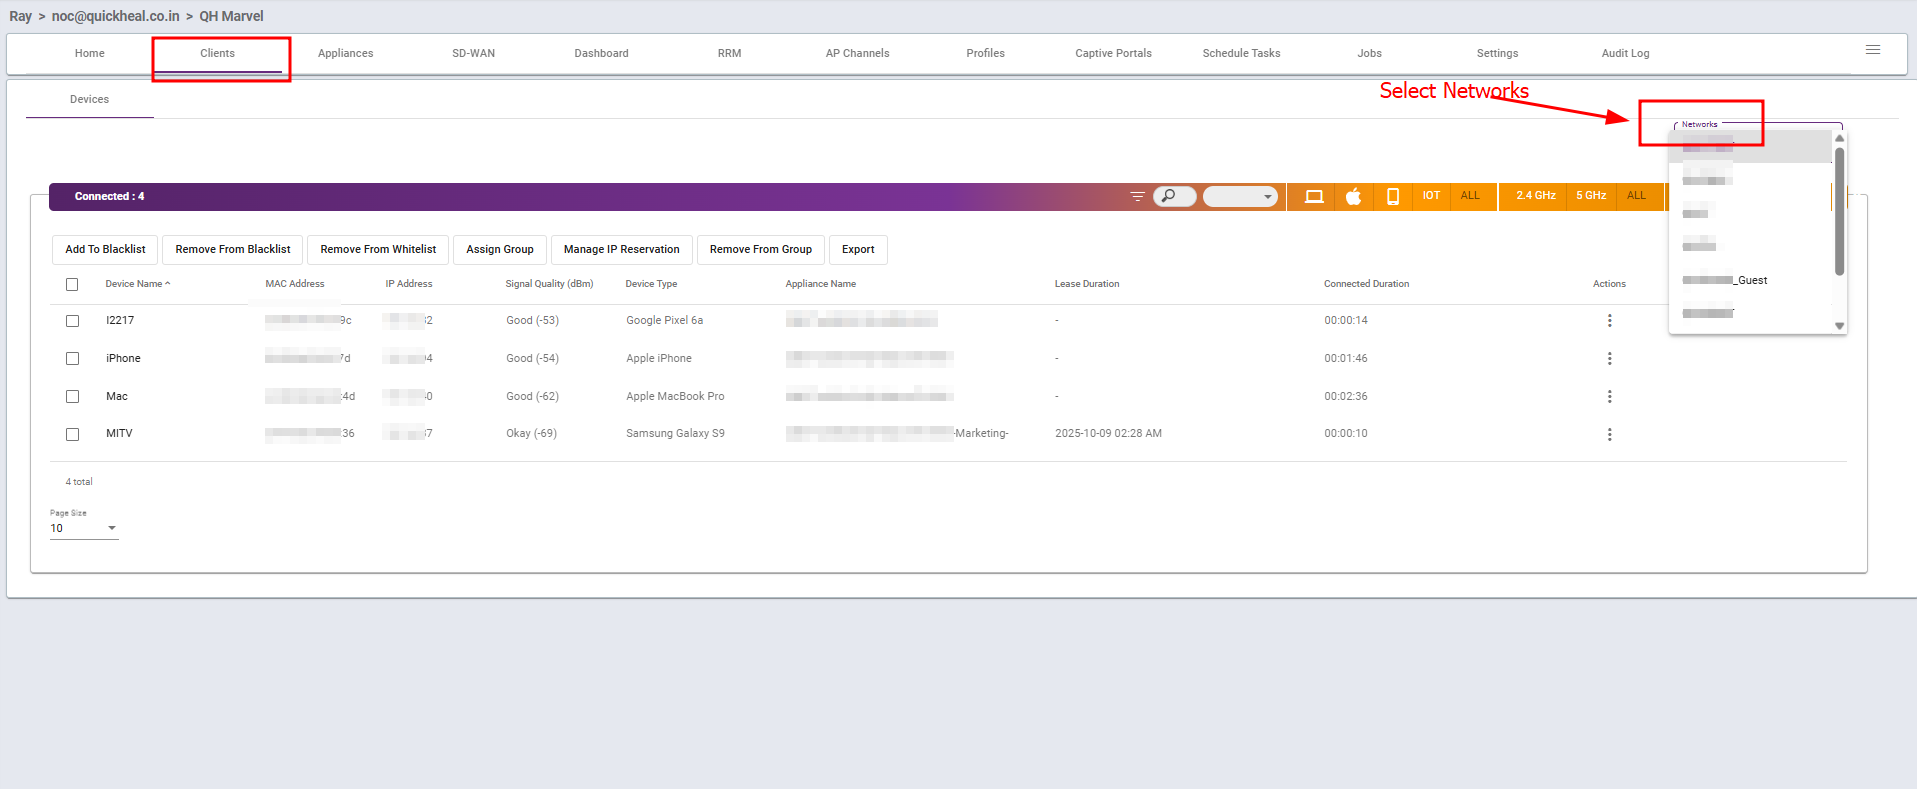
Task: Open the SD-WAN tab
Action: tap(473, 53)
